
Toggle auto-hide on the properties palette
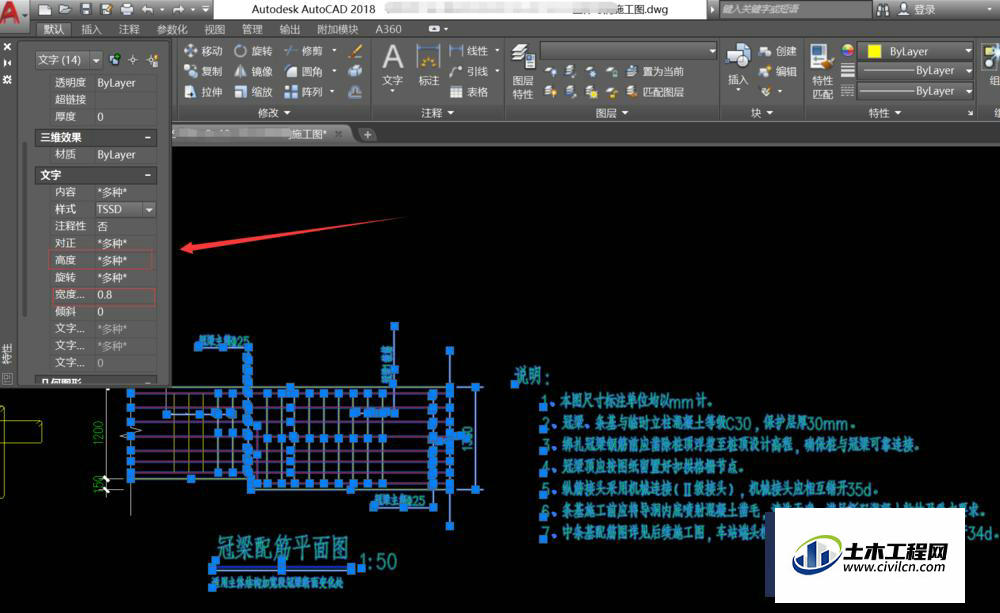pos(7,63)
